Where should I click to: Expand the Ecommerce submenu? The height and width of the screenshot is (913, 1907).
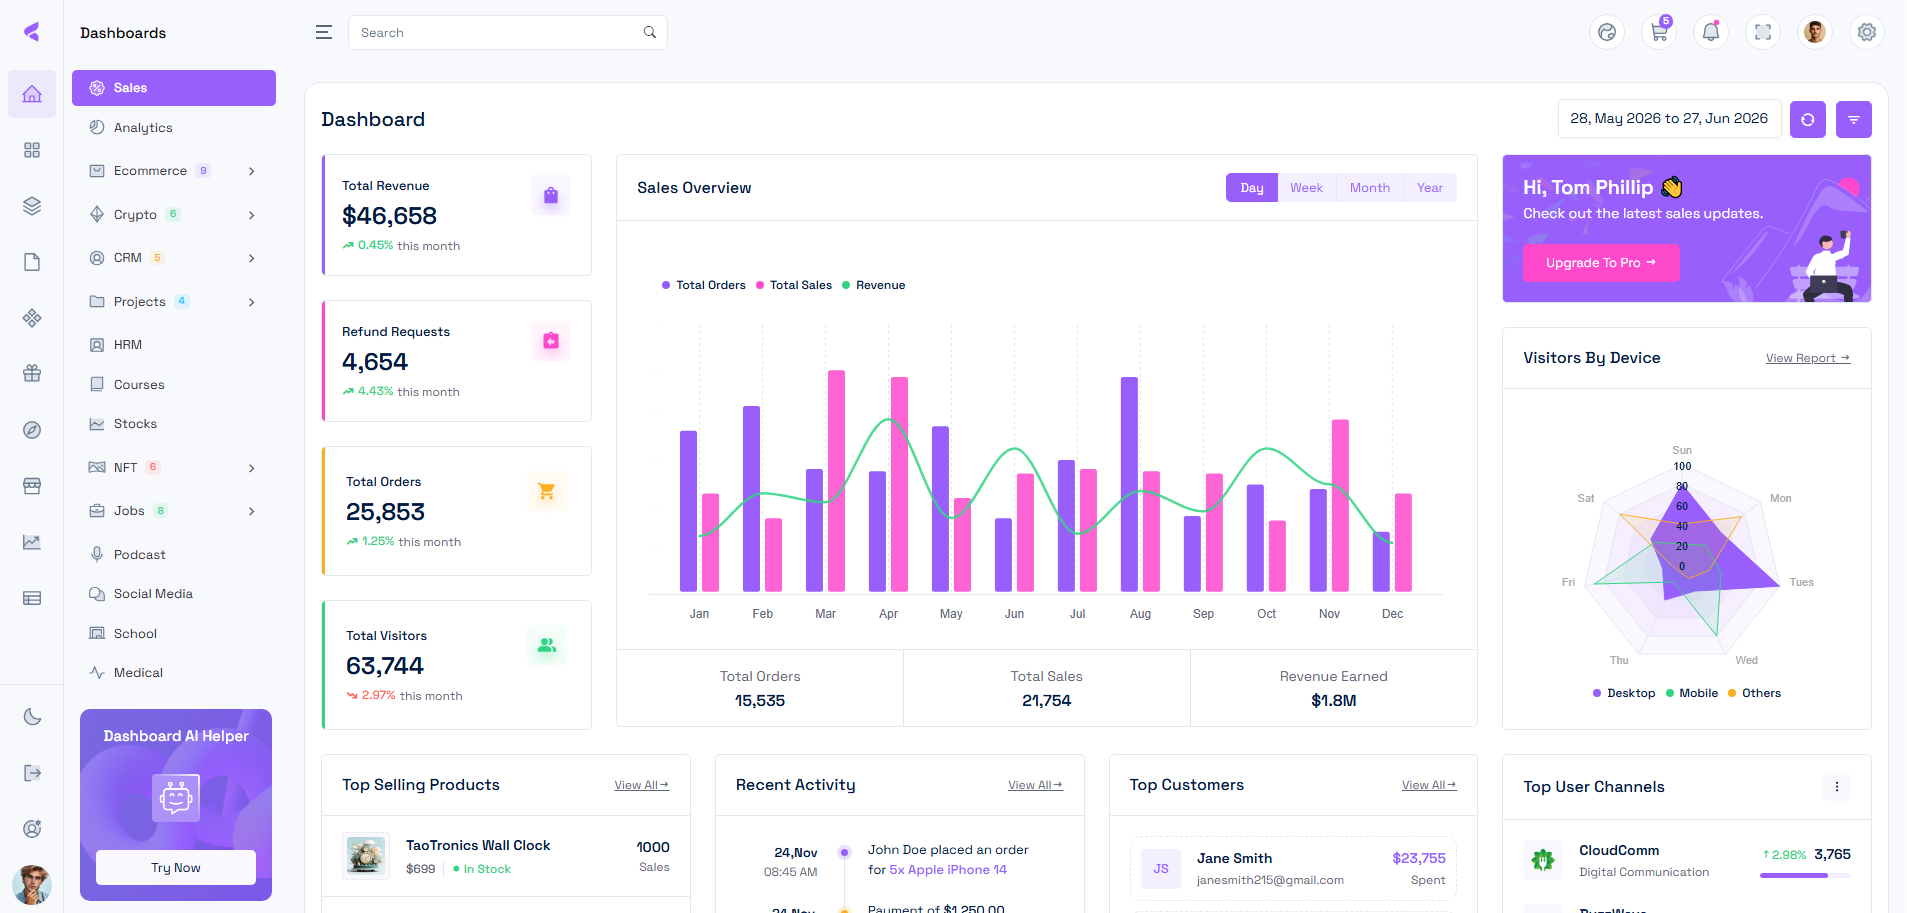[x=174, y=171]
